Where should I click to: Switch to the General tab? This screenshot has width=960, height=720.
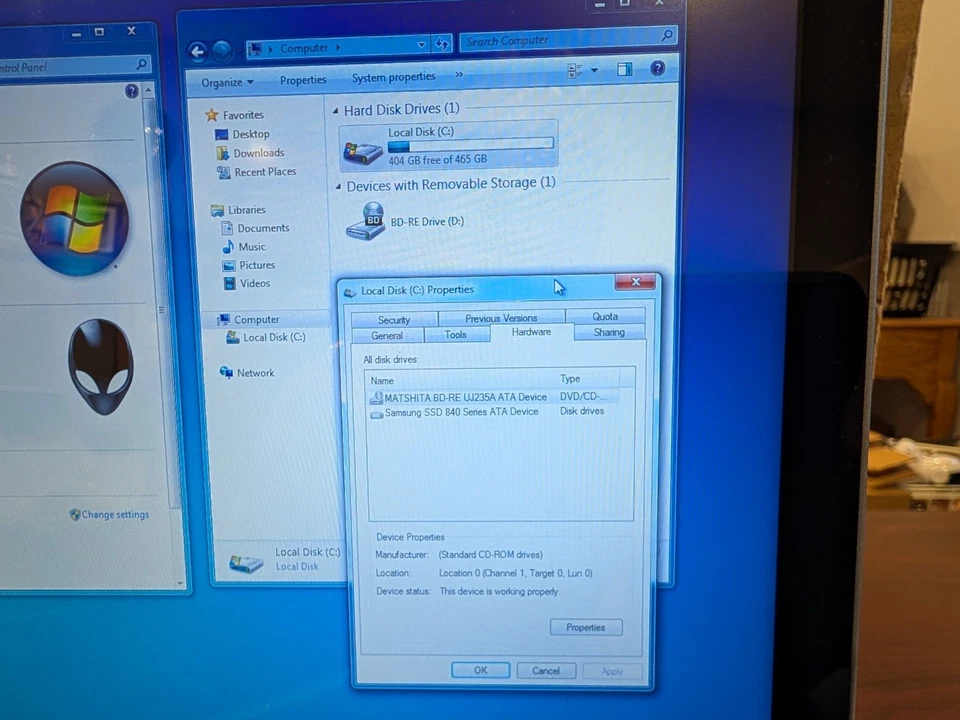pyautogui.click(x=387, y=336)
